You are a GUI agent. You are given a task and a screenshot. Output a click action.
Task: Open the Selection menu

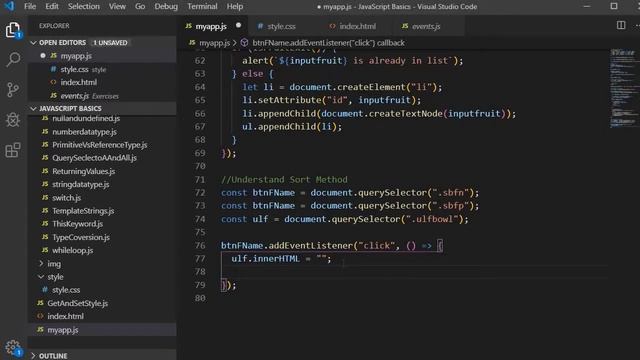tap(84, 6)
